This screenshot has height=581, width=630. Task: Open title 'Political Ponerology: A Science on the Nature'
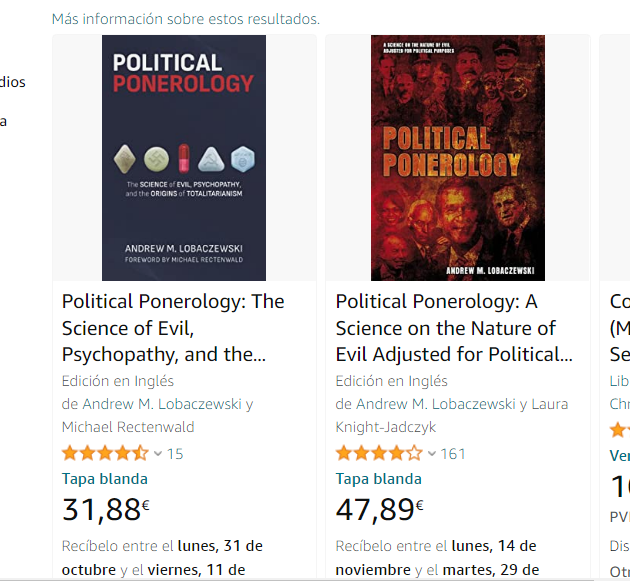(x=454, y=328)
